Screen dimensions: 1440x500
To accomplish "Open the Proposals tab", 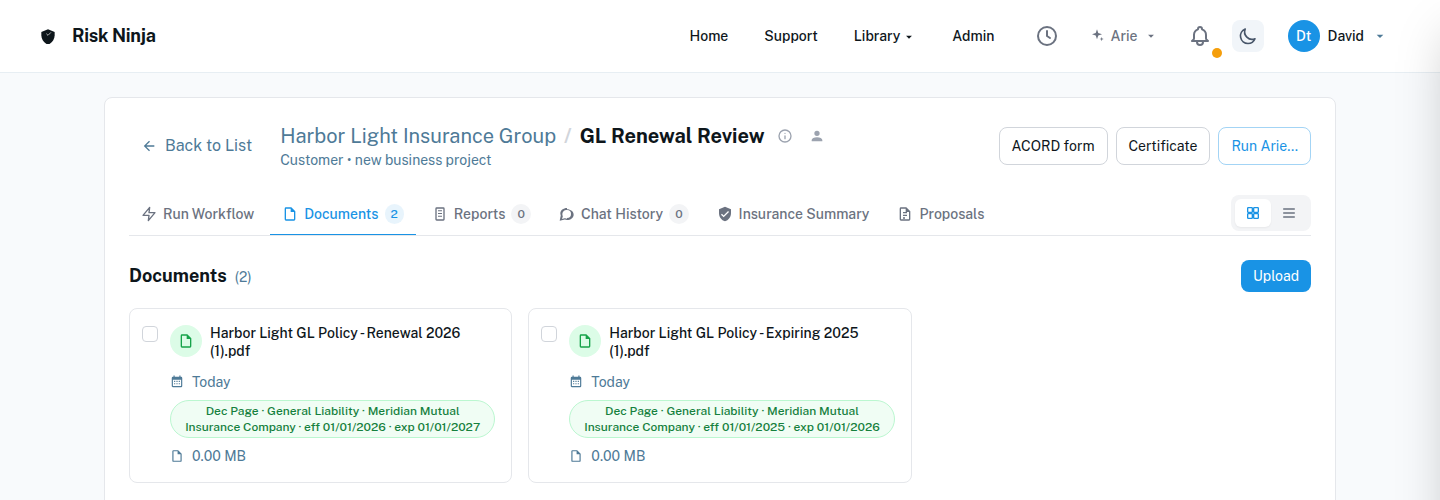I will pyautogui.click(x=941, y=214).
